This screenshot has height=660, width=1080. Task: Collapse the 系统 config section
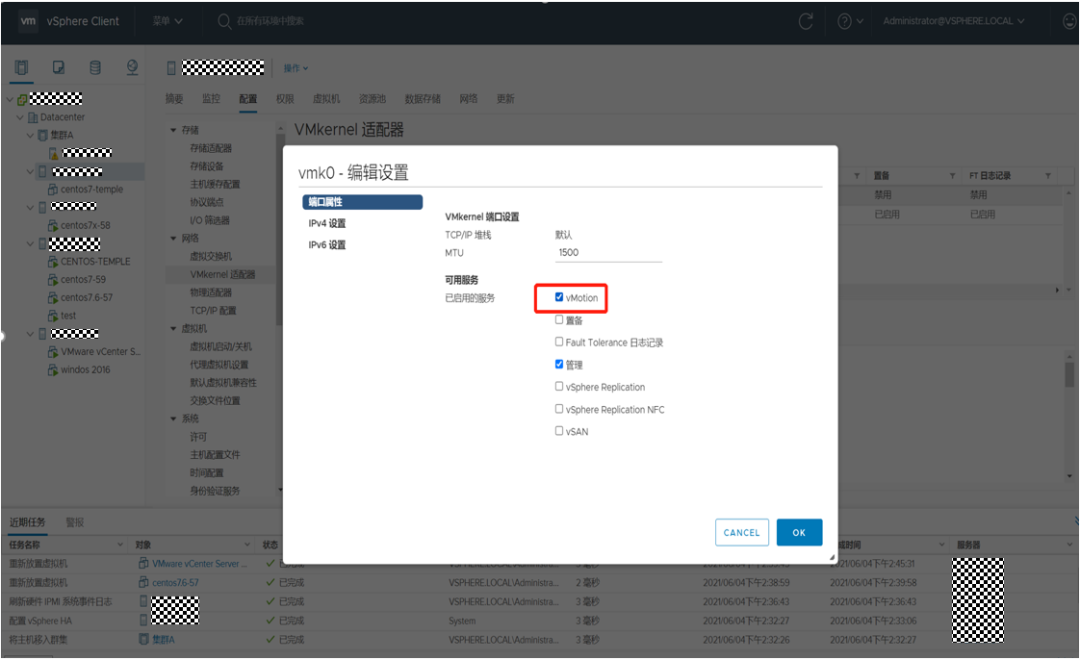coord(174,419)
